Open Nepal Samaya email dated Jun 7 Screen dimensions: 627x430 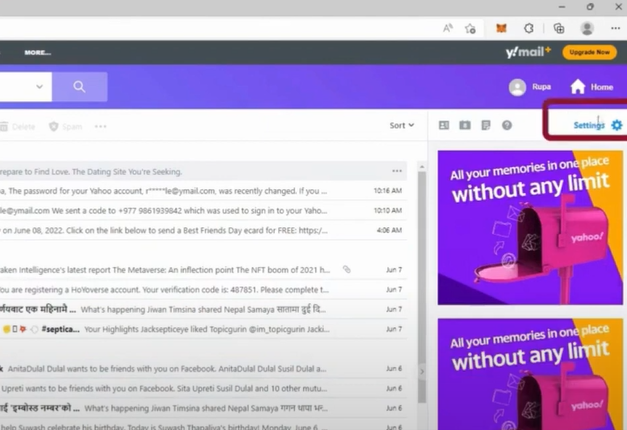click(204, 310)
